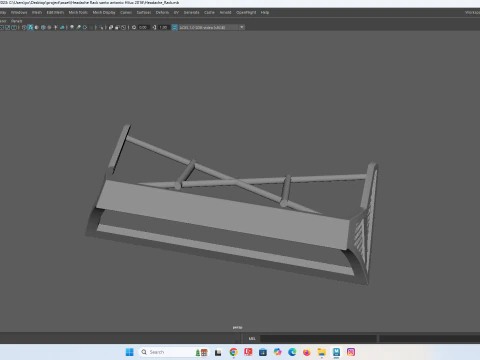
Task: Select the Smooth Shade All icon
Action: point(30,27)
